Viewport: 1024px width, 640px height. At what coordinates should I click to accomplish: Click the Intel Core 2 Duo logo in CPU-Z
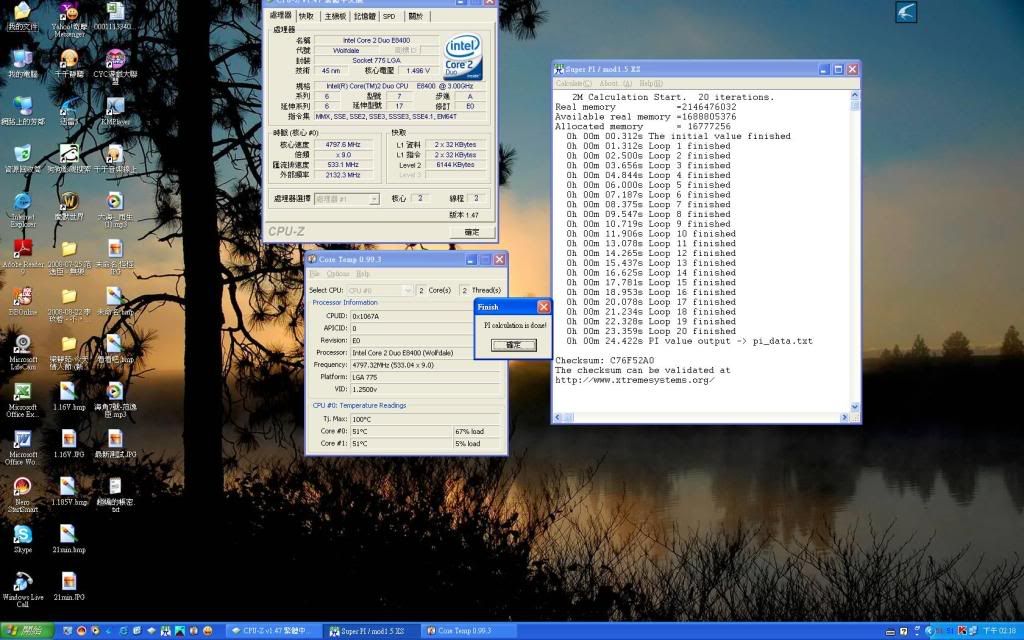(x=463, y=56)
